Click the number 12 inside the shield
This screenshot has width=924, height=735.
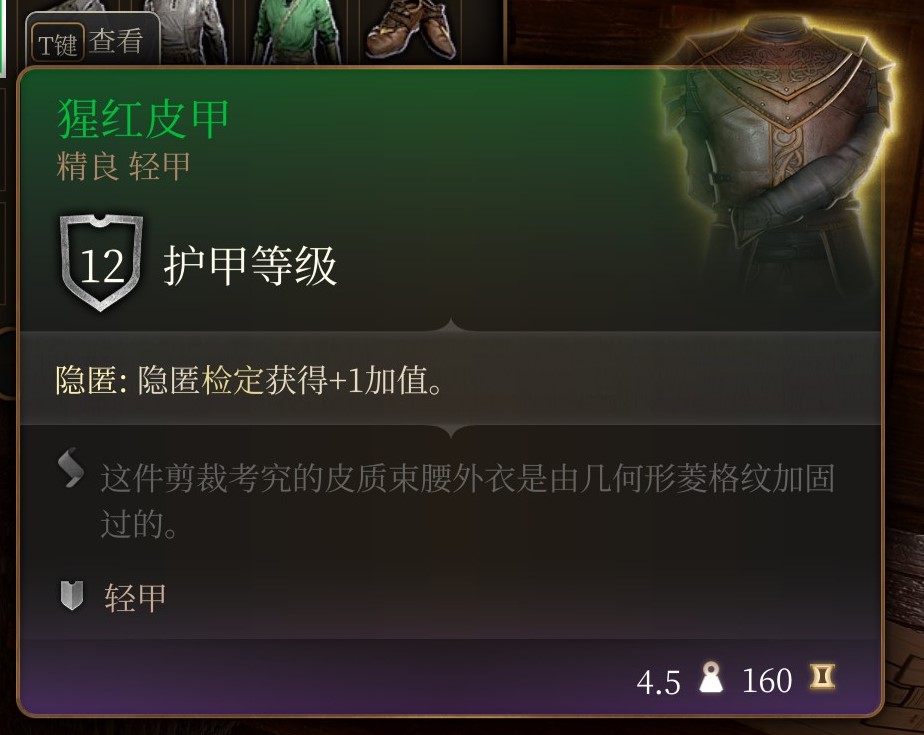(102, 266)
